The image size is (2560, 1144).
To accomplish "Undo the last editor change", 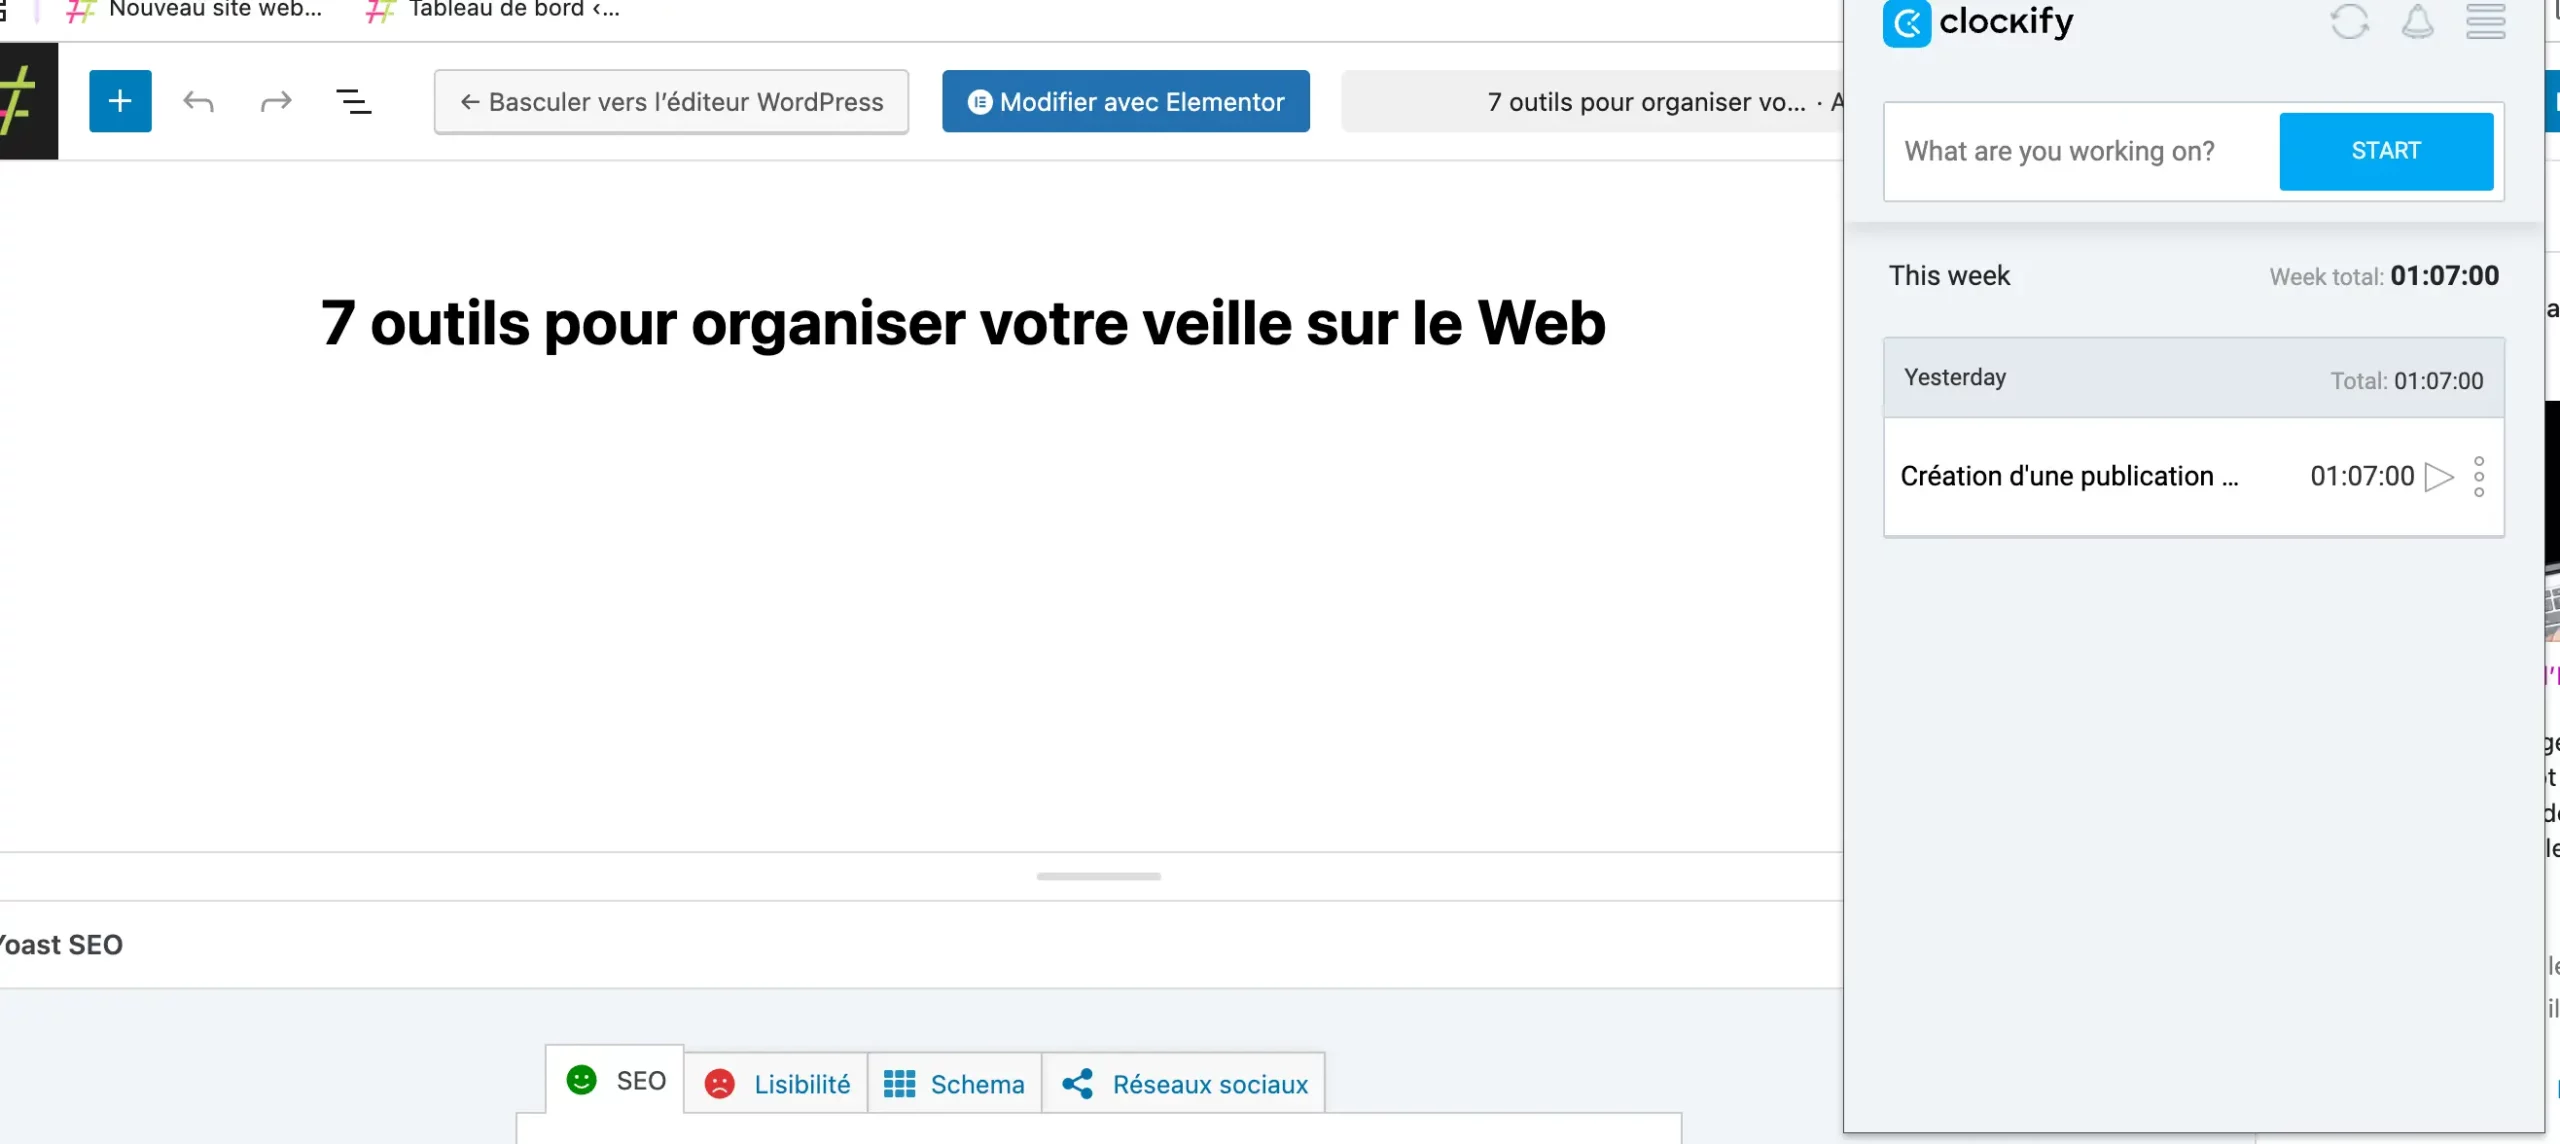I will (198, 101).
